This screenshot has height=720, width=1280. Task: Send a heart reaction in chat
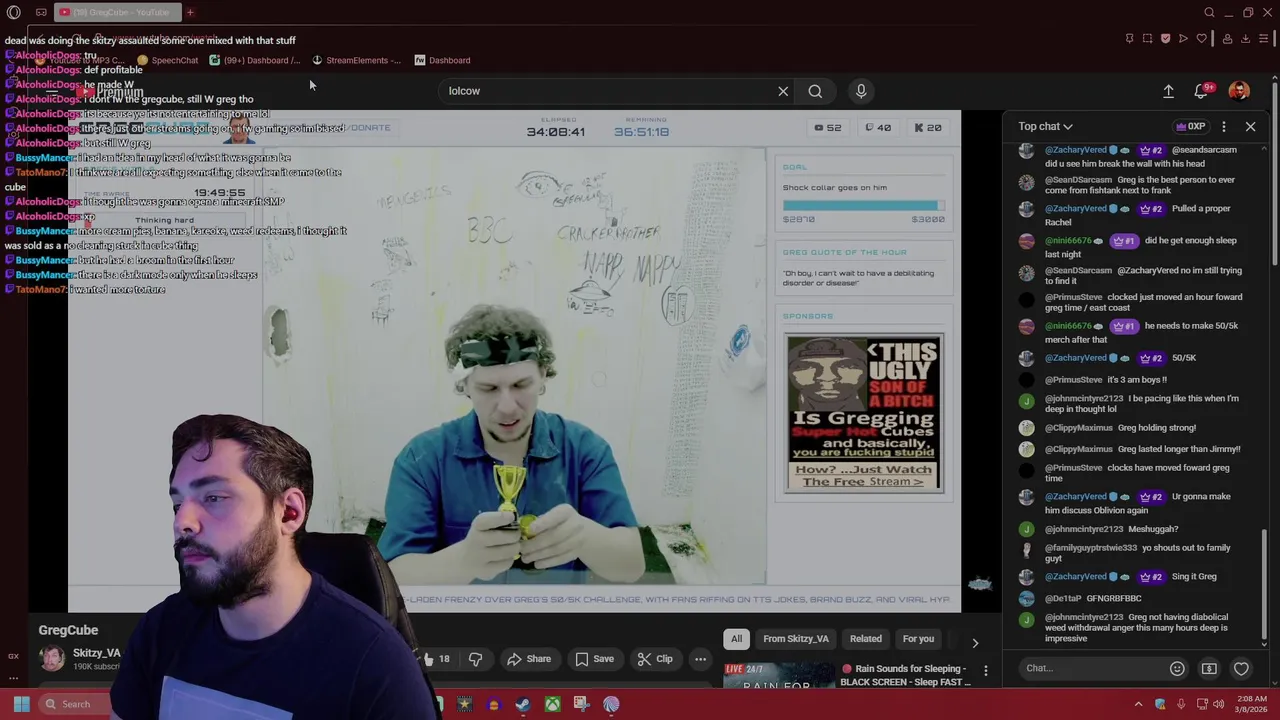coord(1241,668)
